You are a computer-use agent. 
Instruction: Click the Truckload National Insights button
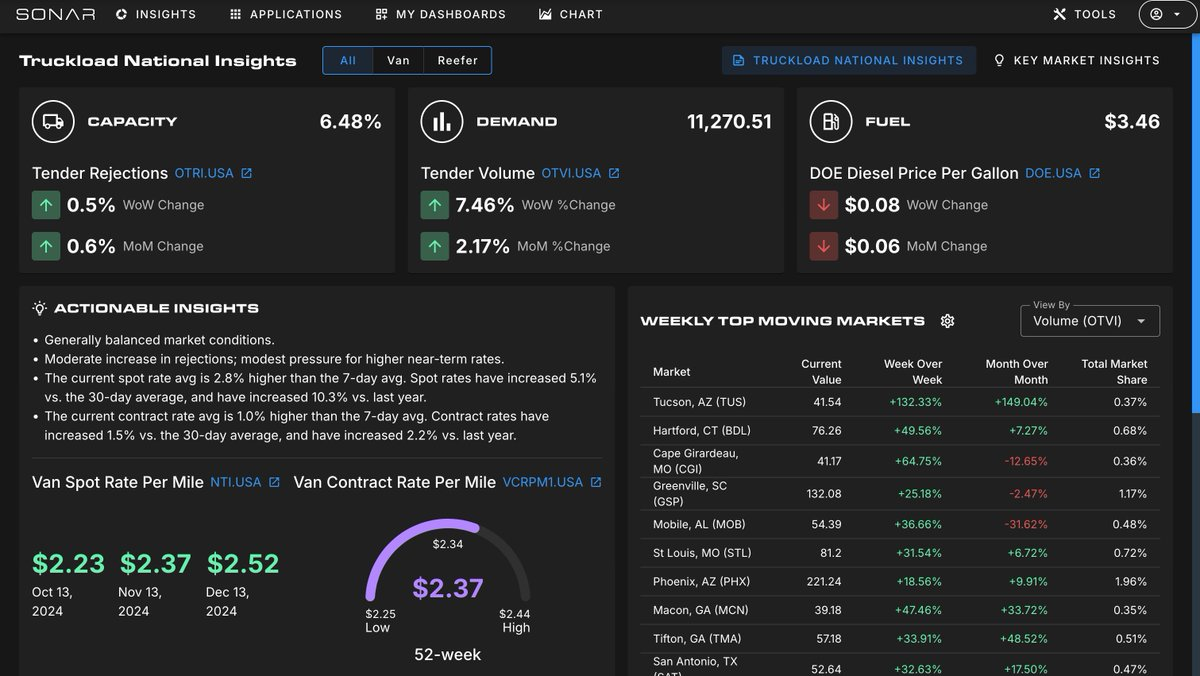(x=848, y=60)
